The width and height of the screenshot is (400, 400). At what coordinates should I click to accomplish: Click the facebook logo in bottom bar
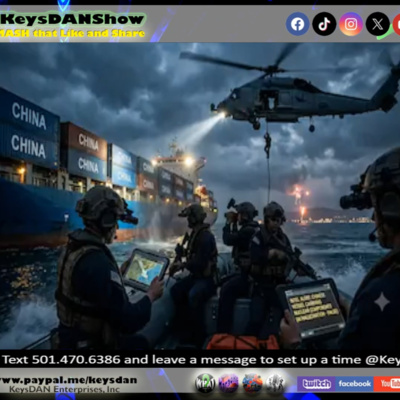point(354,384)
